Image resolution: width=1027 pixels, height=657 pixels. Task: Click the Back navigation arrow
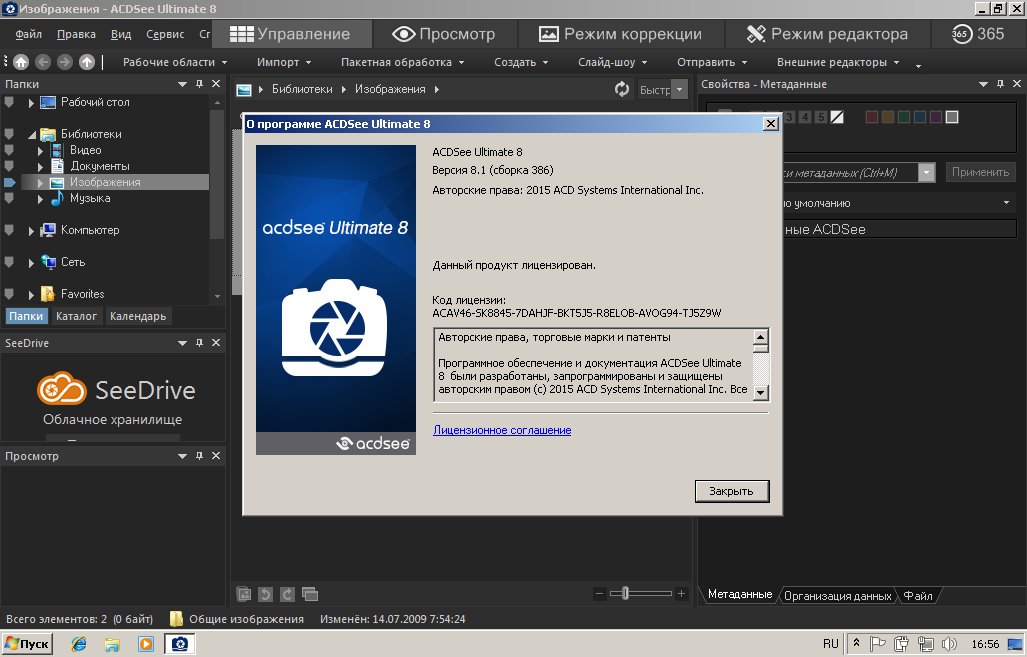click(43, 62)
